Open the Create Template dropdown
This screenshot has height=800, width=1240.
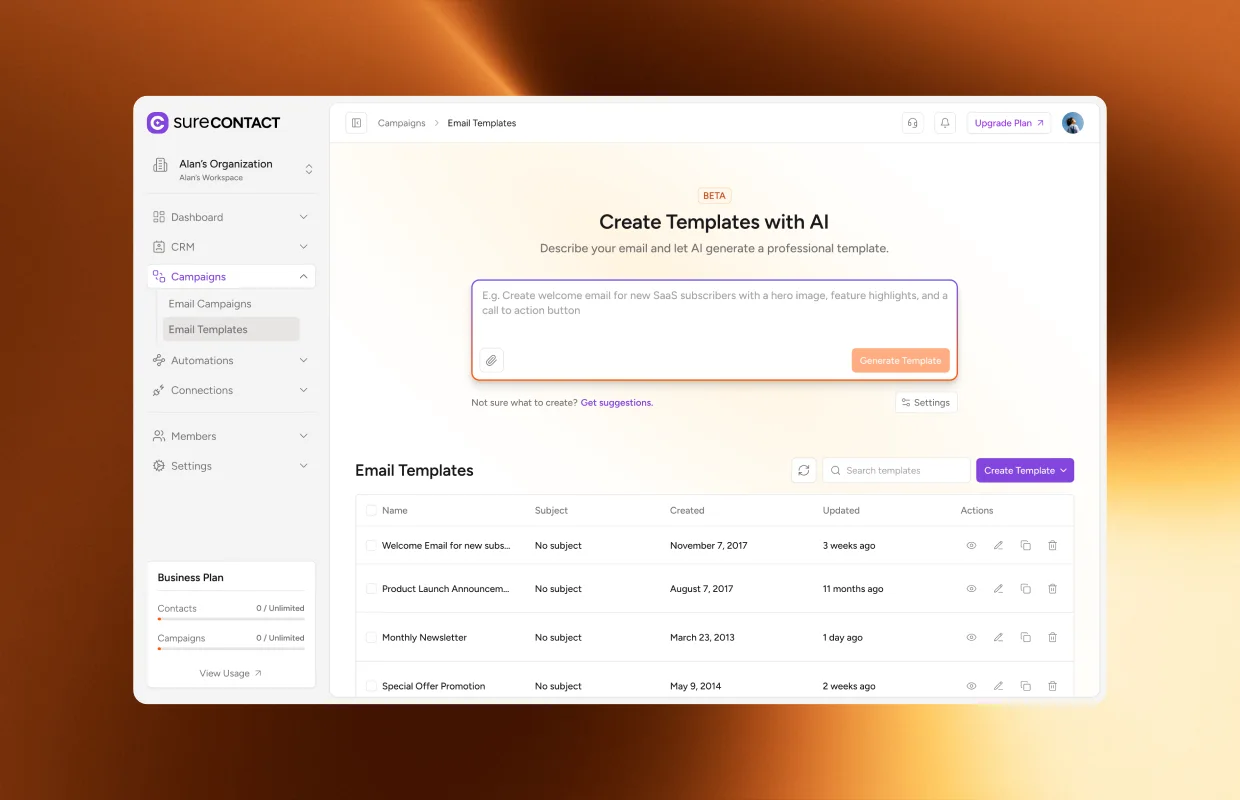pyautogui.click(x=1025, y=470)
